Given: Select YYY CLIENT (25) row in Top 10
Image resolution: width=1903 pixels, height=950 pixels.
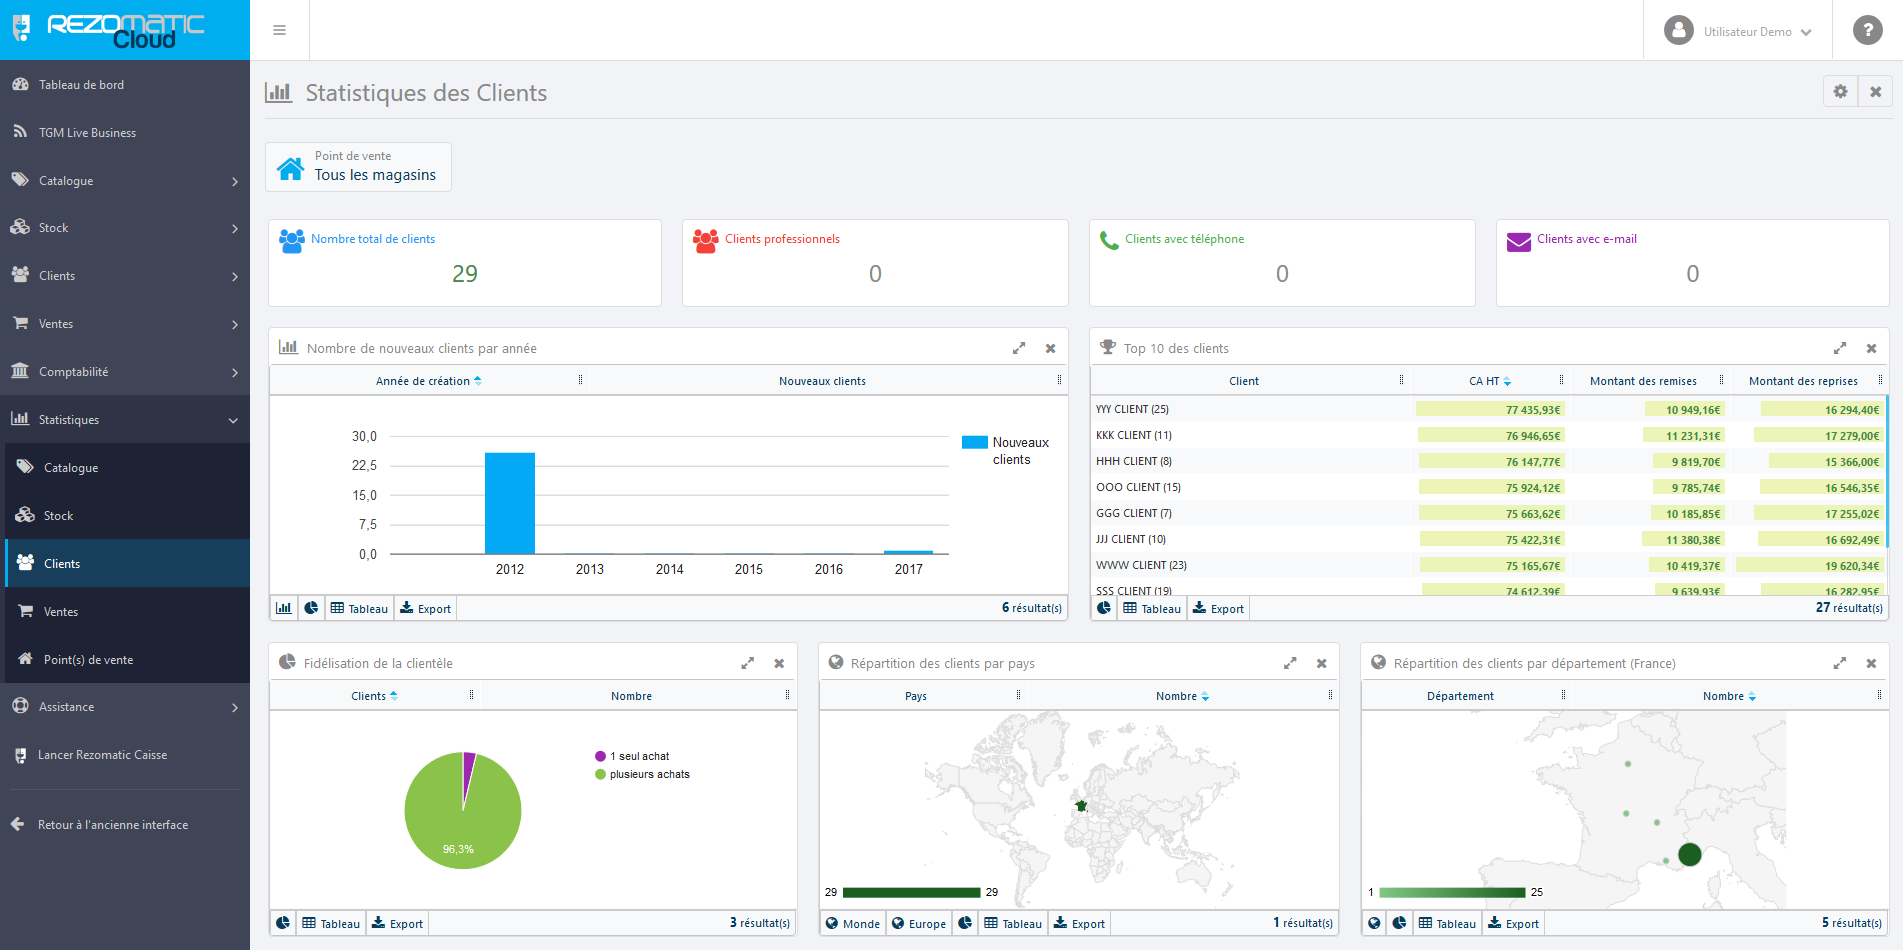Looking at the screenshot, I should point(1489,409).
